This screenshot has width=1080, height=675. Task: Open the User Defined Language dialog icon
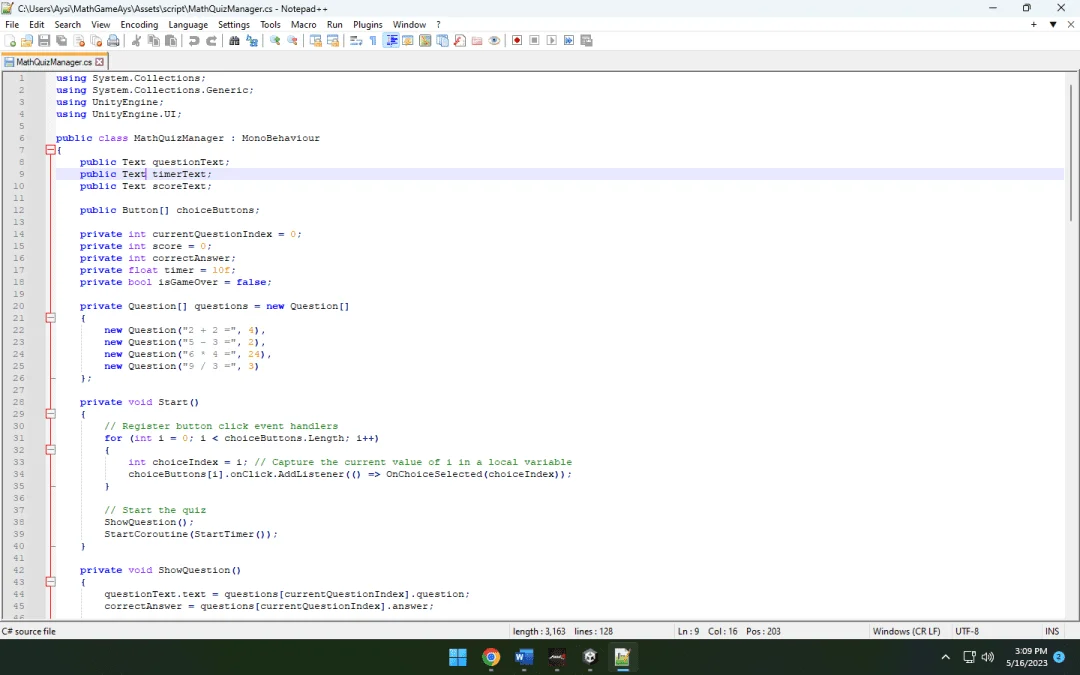[408, 41]
